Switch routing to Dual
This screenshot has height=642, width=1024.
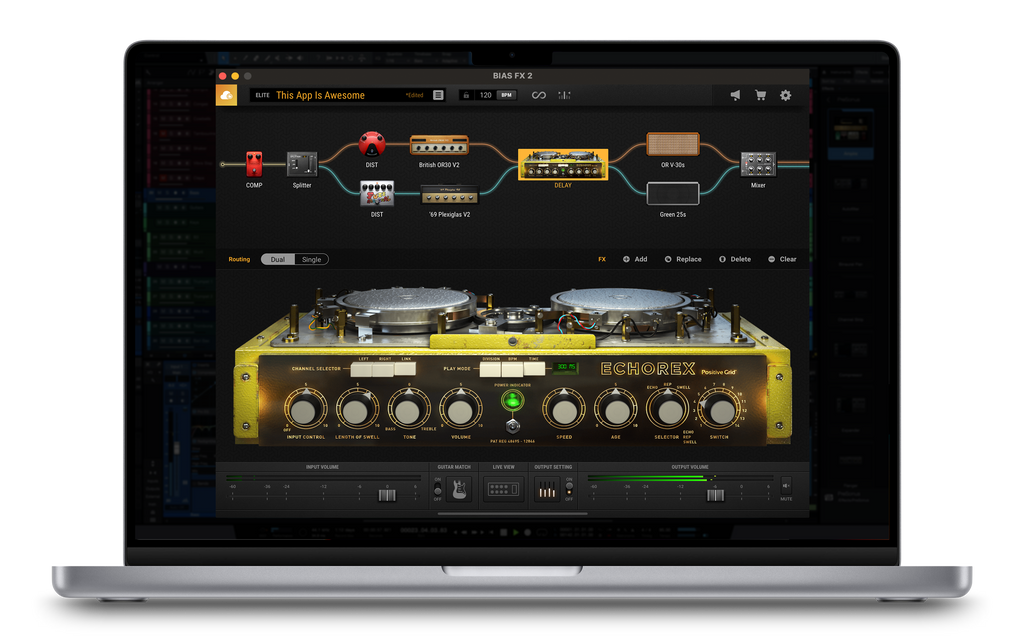click(277, 259)
